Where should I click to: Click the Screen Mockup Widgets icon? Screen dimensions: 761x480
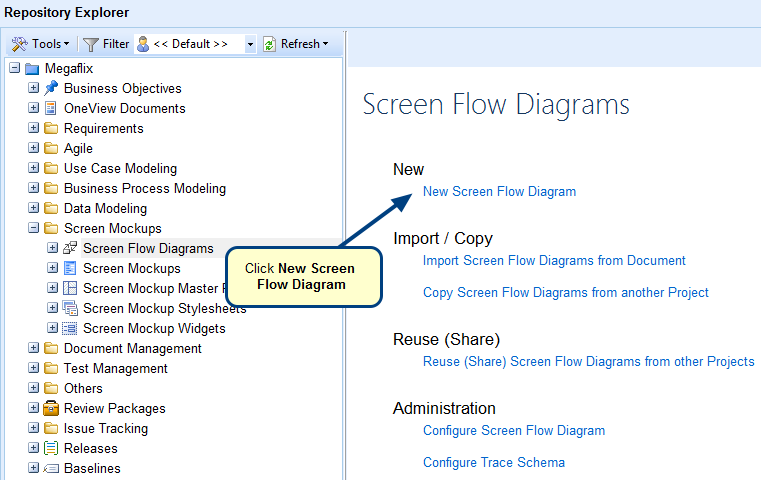[x=70, y=328]
